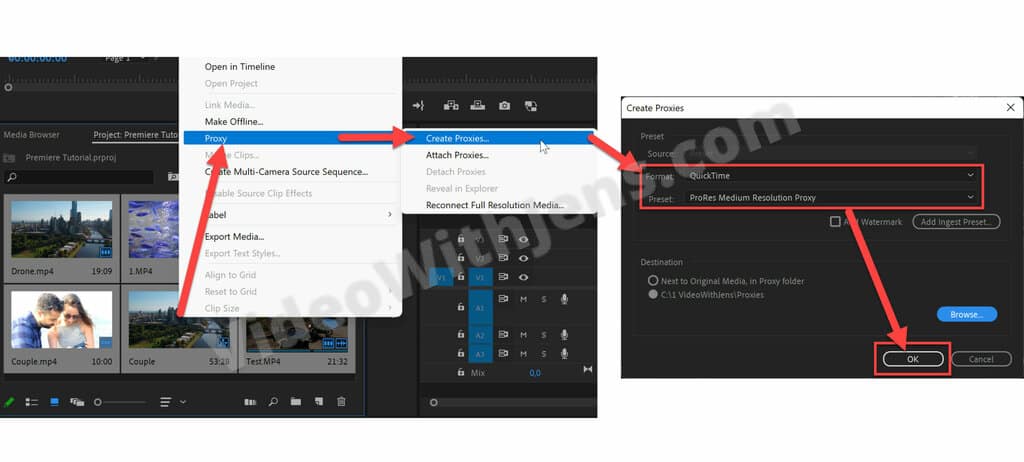Image resolution: width=1024 pixels, height=462 pixels.
Task: Toggle track output eye for V3
Action: pyautogui.click(x=523, y=240)
